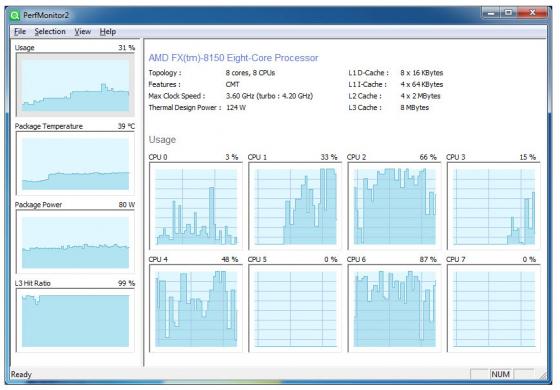Click the CPU 6 usage graph
The image size is (560, 390).
point(394,309)
